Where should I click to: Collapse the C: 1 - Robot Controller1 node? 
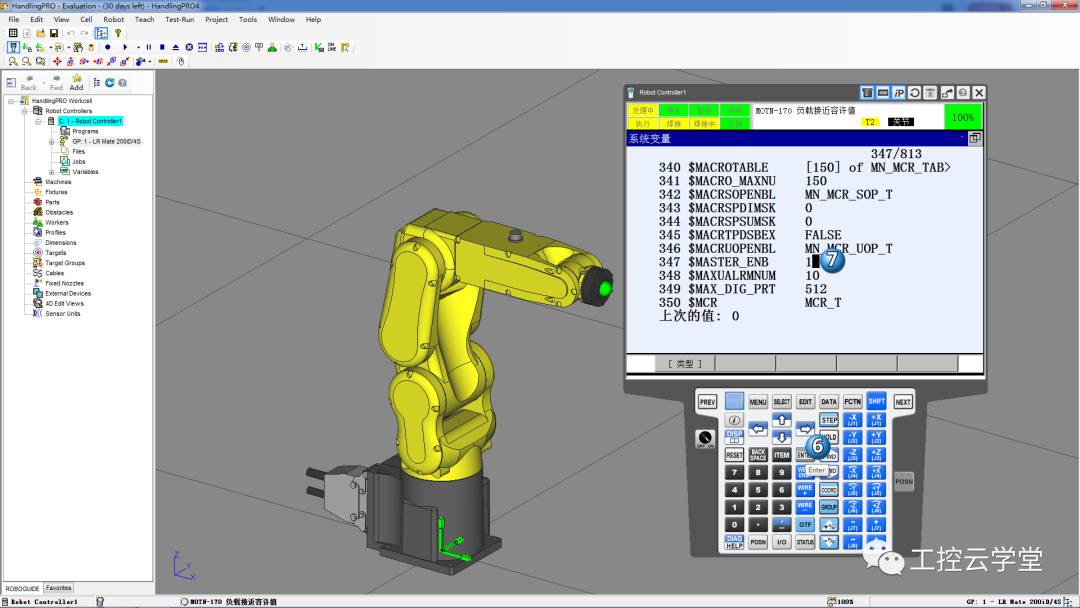click(38, 121)
